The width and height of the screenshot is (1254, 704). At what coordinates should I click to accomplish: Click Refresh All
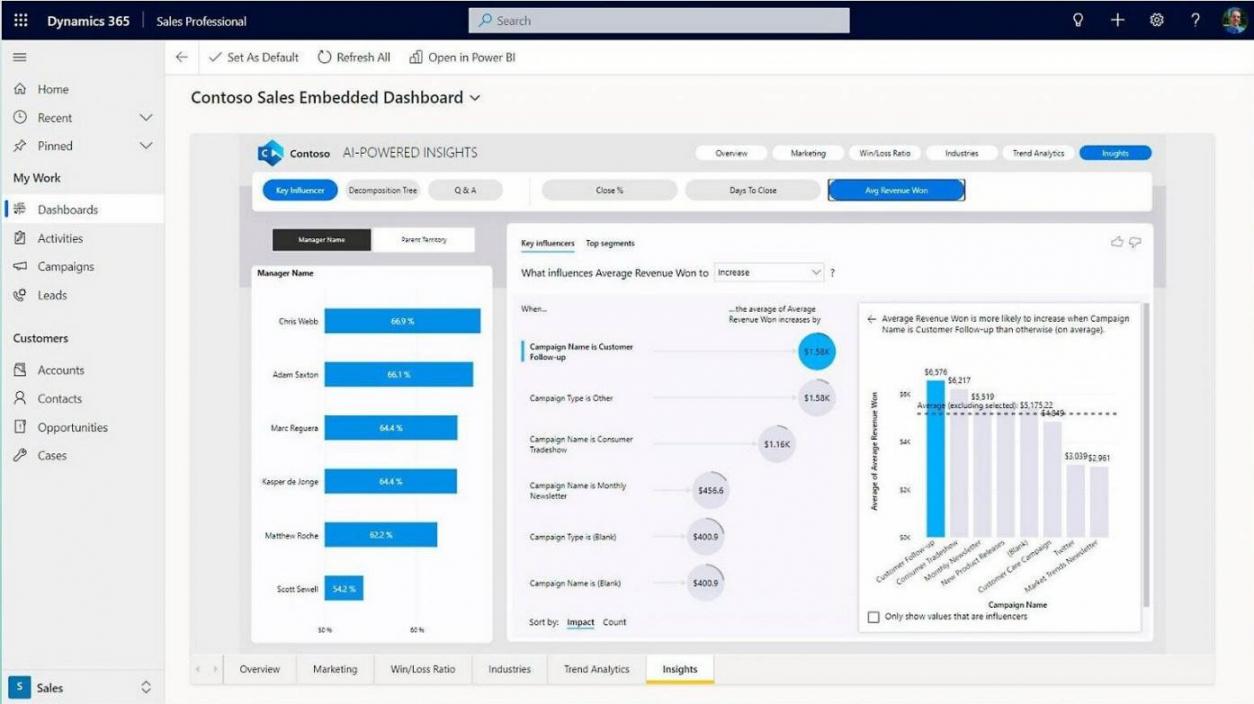tap(354, 58)
